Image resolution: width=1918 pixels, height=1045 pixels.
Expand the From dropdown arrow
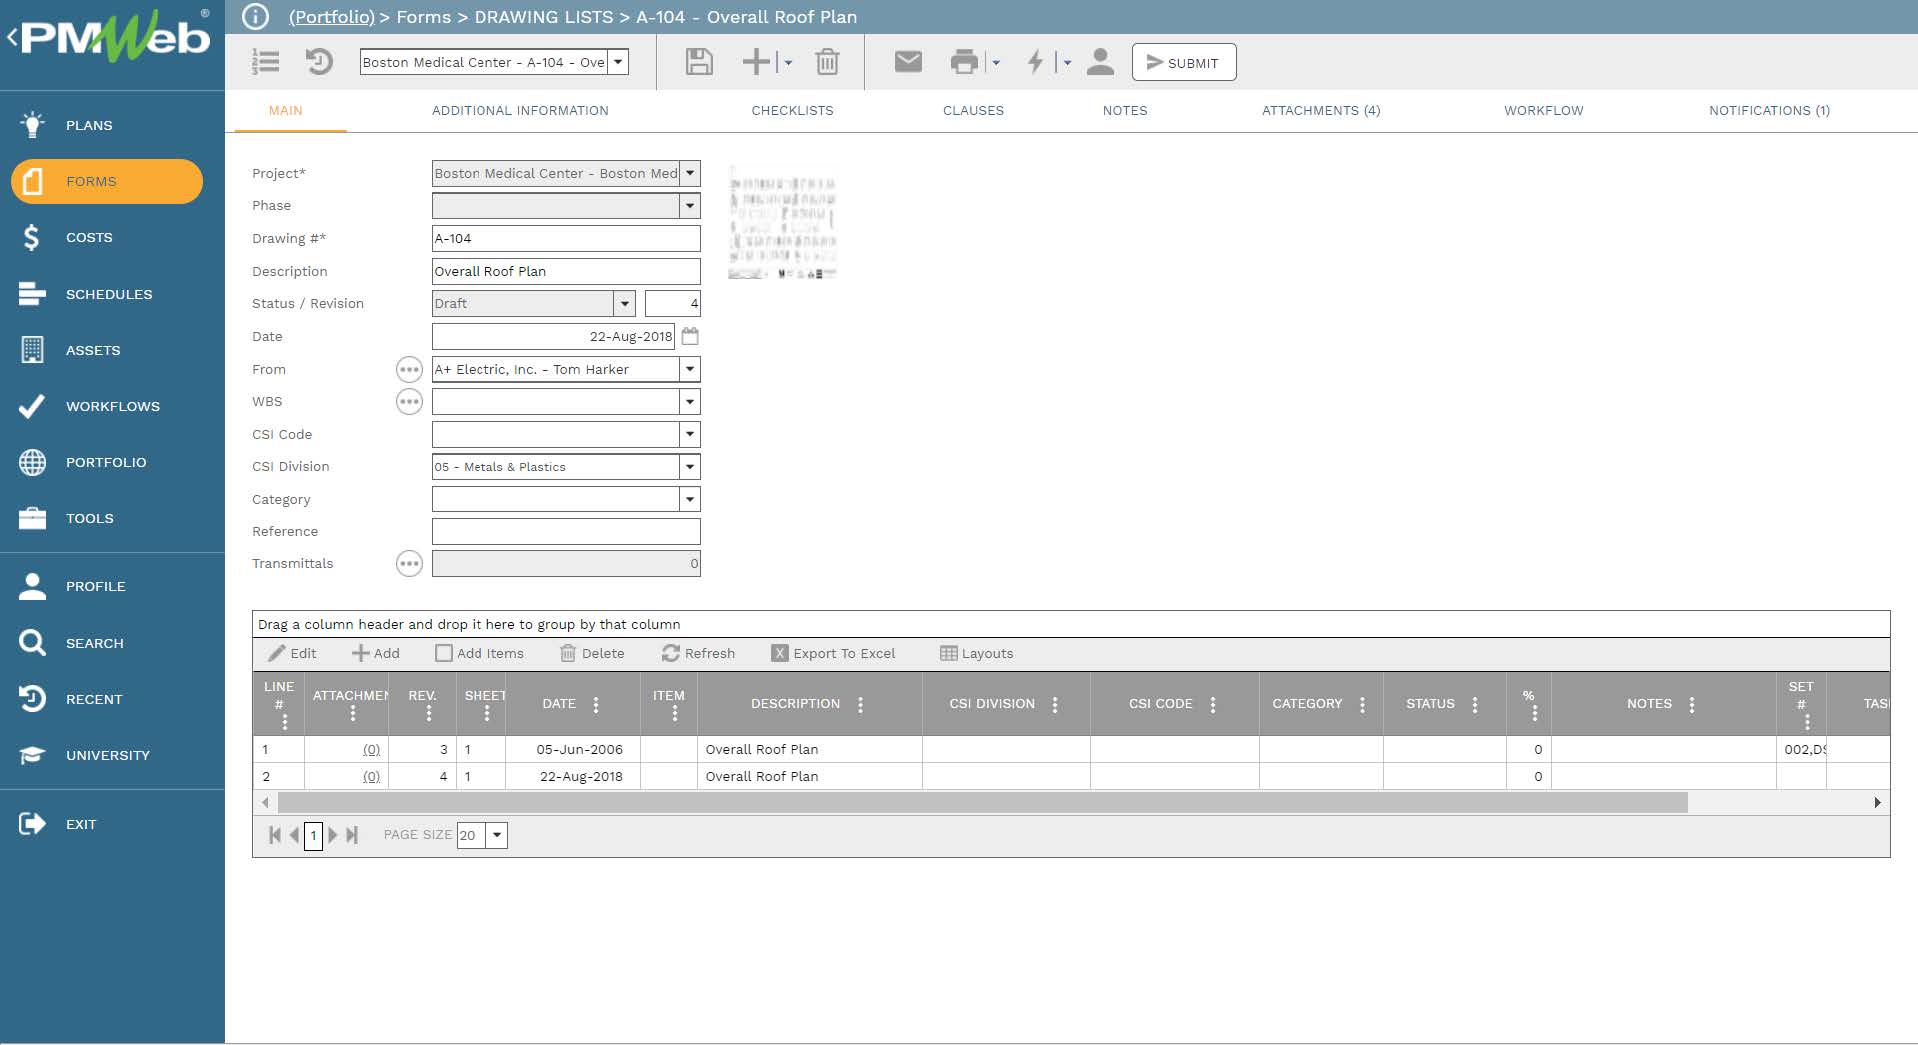tap(690, 369)
